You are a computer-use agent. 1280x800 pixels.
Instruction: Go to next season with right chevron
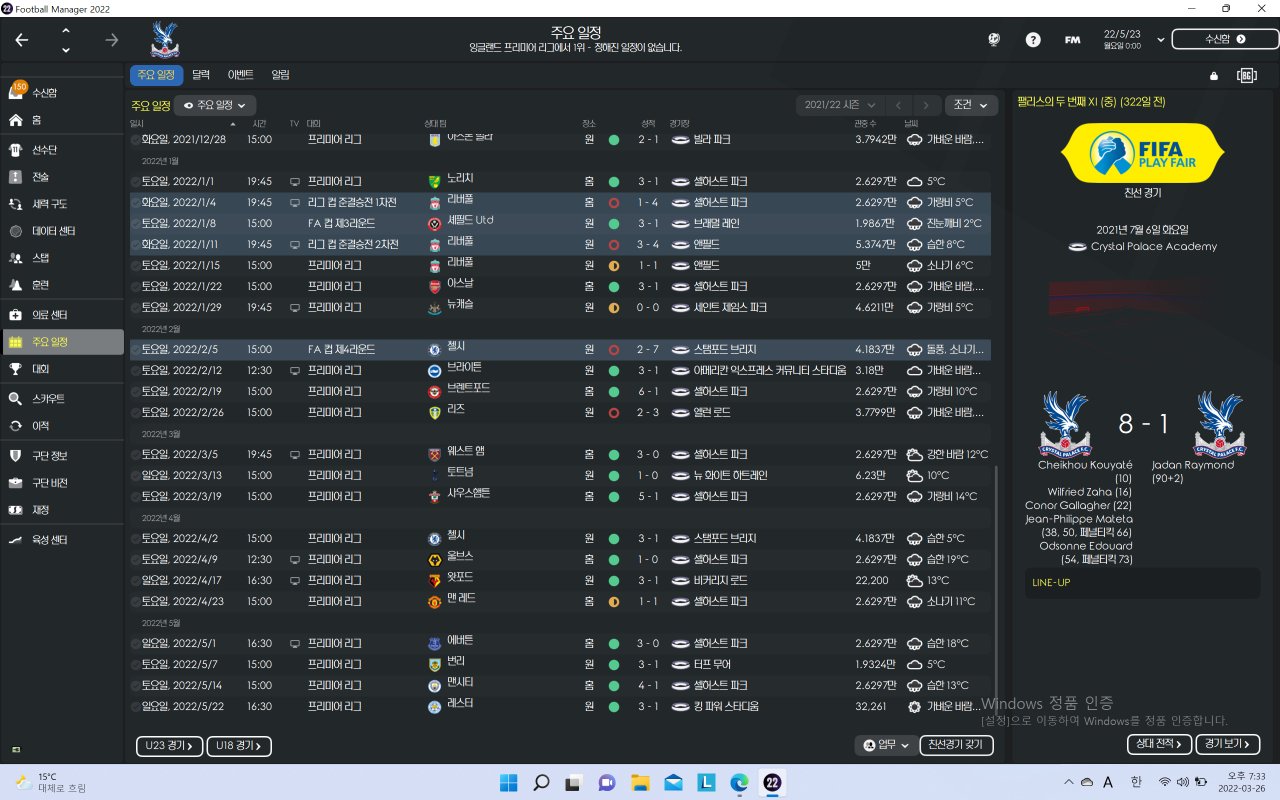coord(928,105)
